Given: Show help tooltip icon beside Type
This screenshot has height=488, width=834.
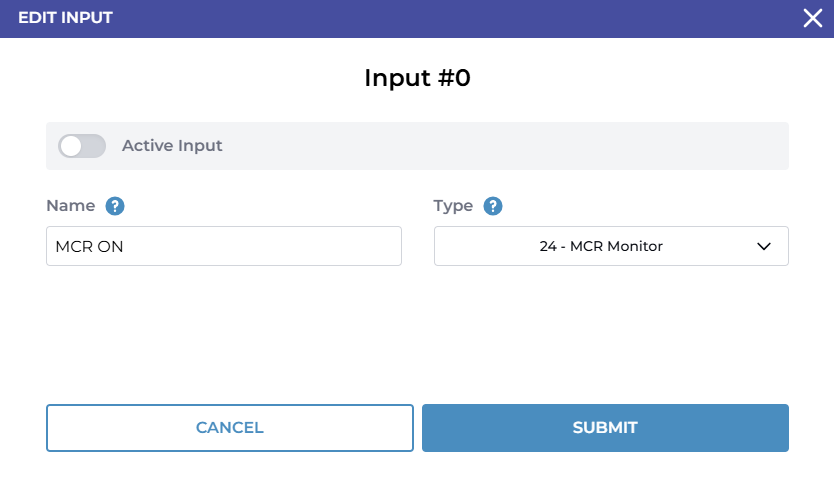Looking at the screenshot, I should click(493, 206).
